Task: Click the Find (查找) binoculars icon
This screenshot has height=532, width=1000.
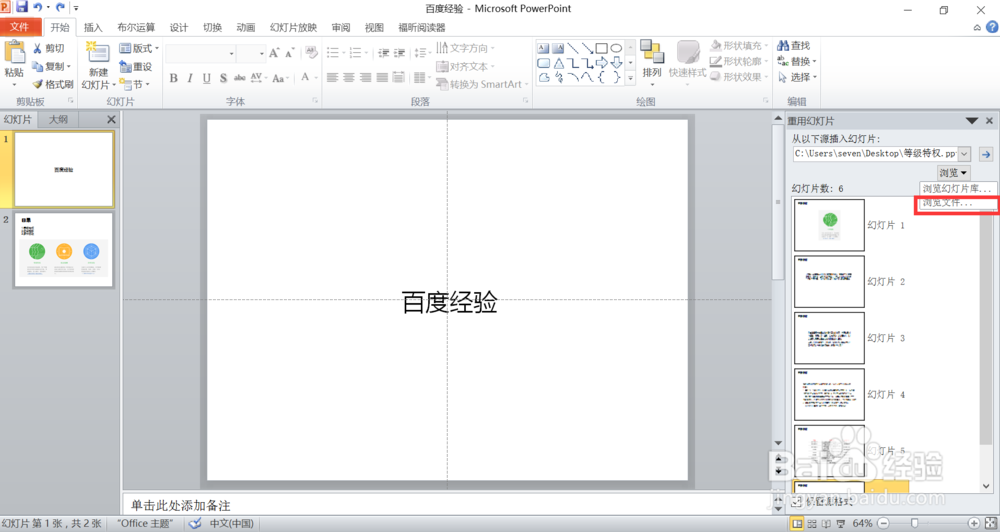Action: click(783, 46)
